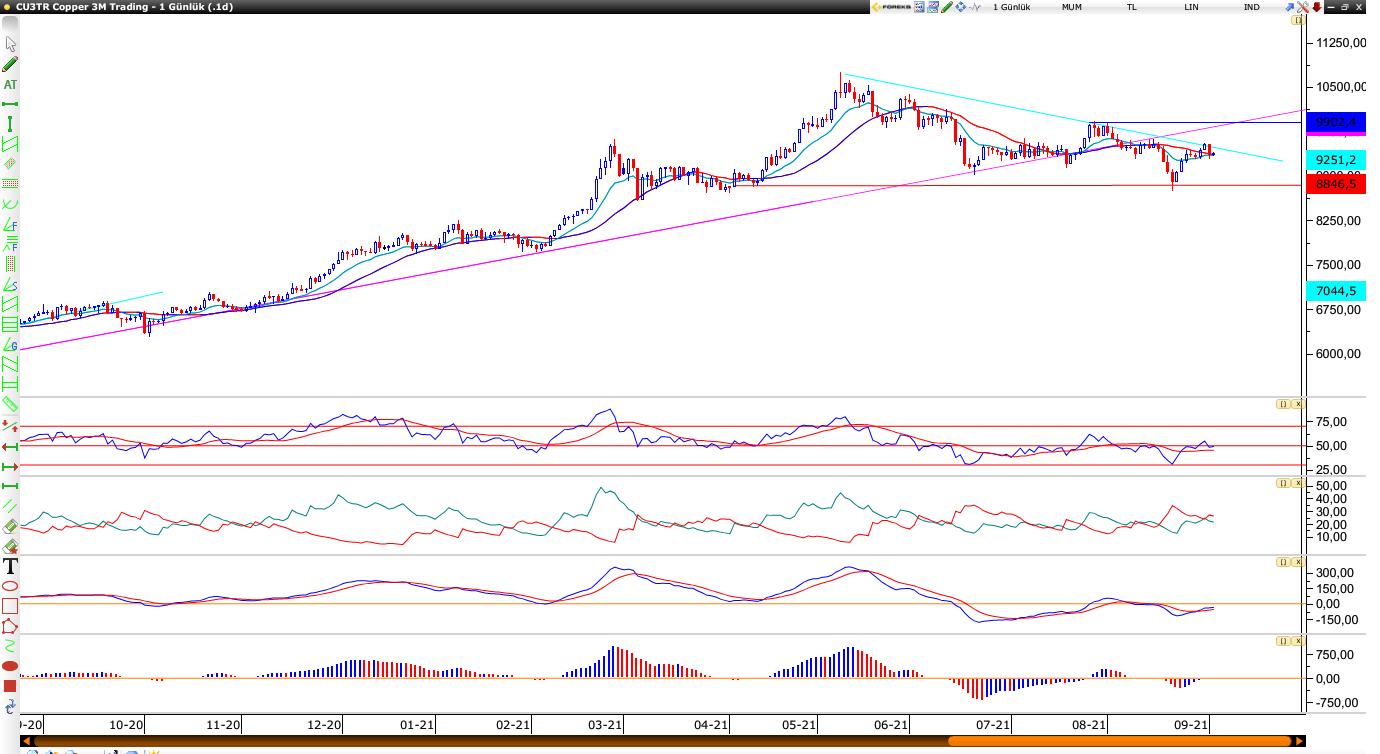The height and width of the screenshot is (754, 1380).
Task: Open the 1 Günlük period selector
Action: (1011, 7)
